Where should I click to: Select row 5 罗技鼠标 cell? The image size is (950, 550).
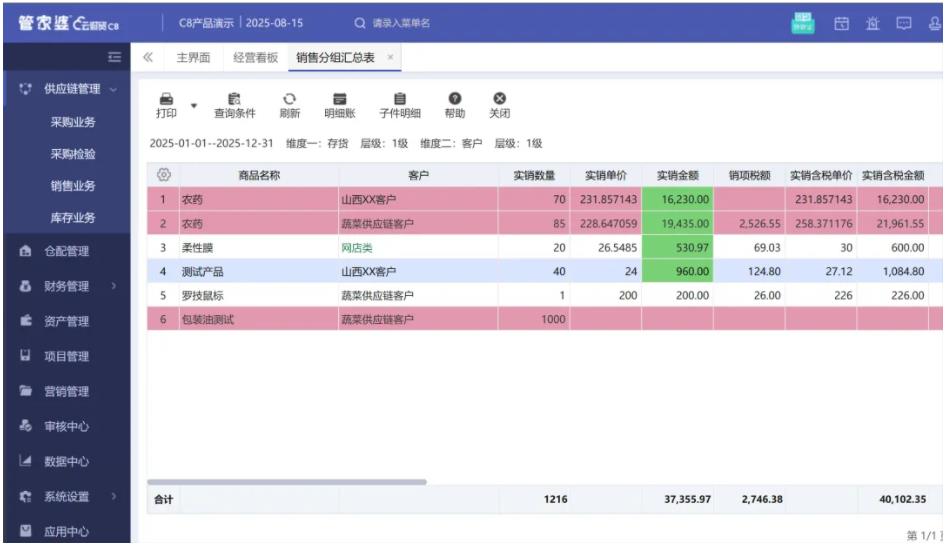point(259,296)
